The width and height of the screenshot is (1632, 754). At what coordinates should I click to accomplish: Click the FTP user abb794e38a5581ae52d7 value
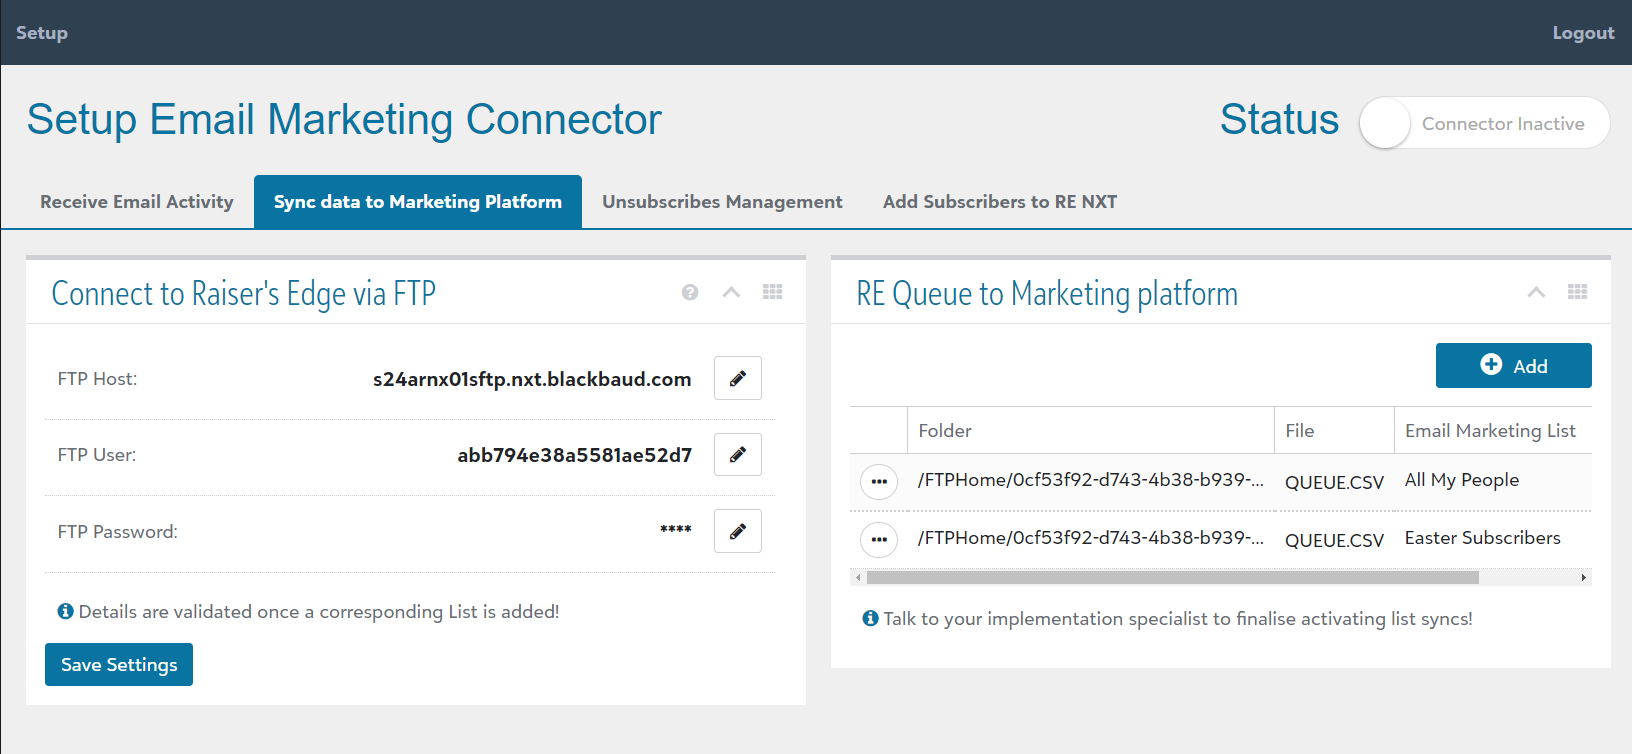click(575, 455)
